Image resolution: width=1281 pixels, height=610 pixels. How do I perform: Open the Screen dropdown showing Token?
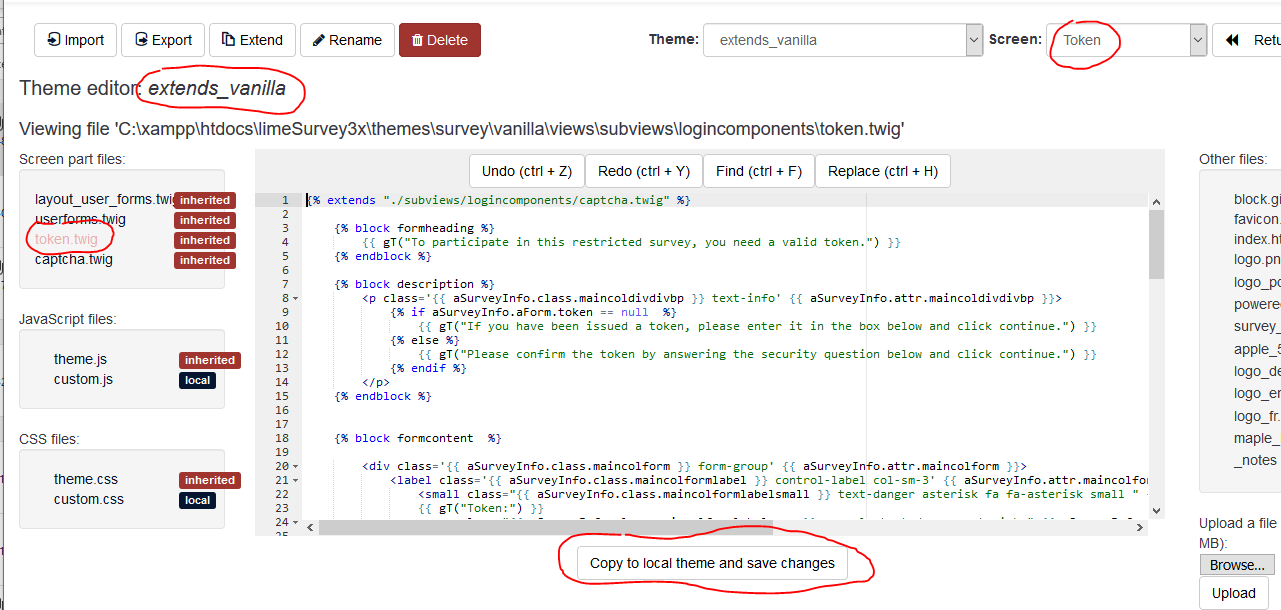pyautogui.click(x=1126, y=40)
